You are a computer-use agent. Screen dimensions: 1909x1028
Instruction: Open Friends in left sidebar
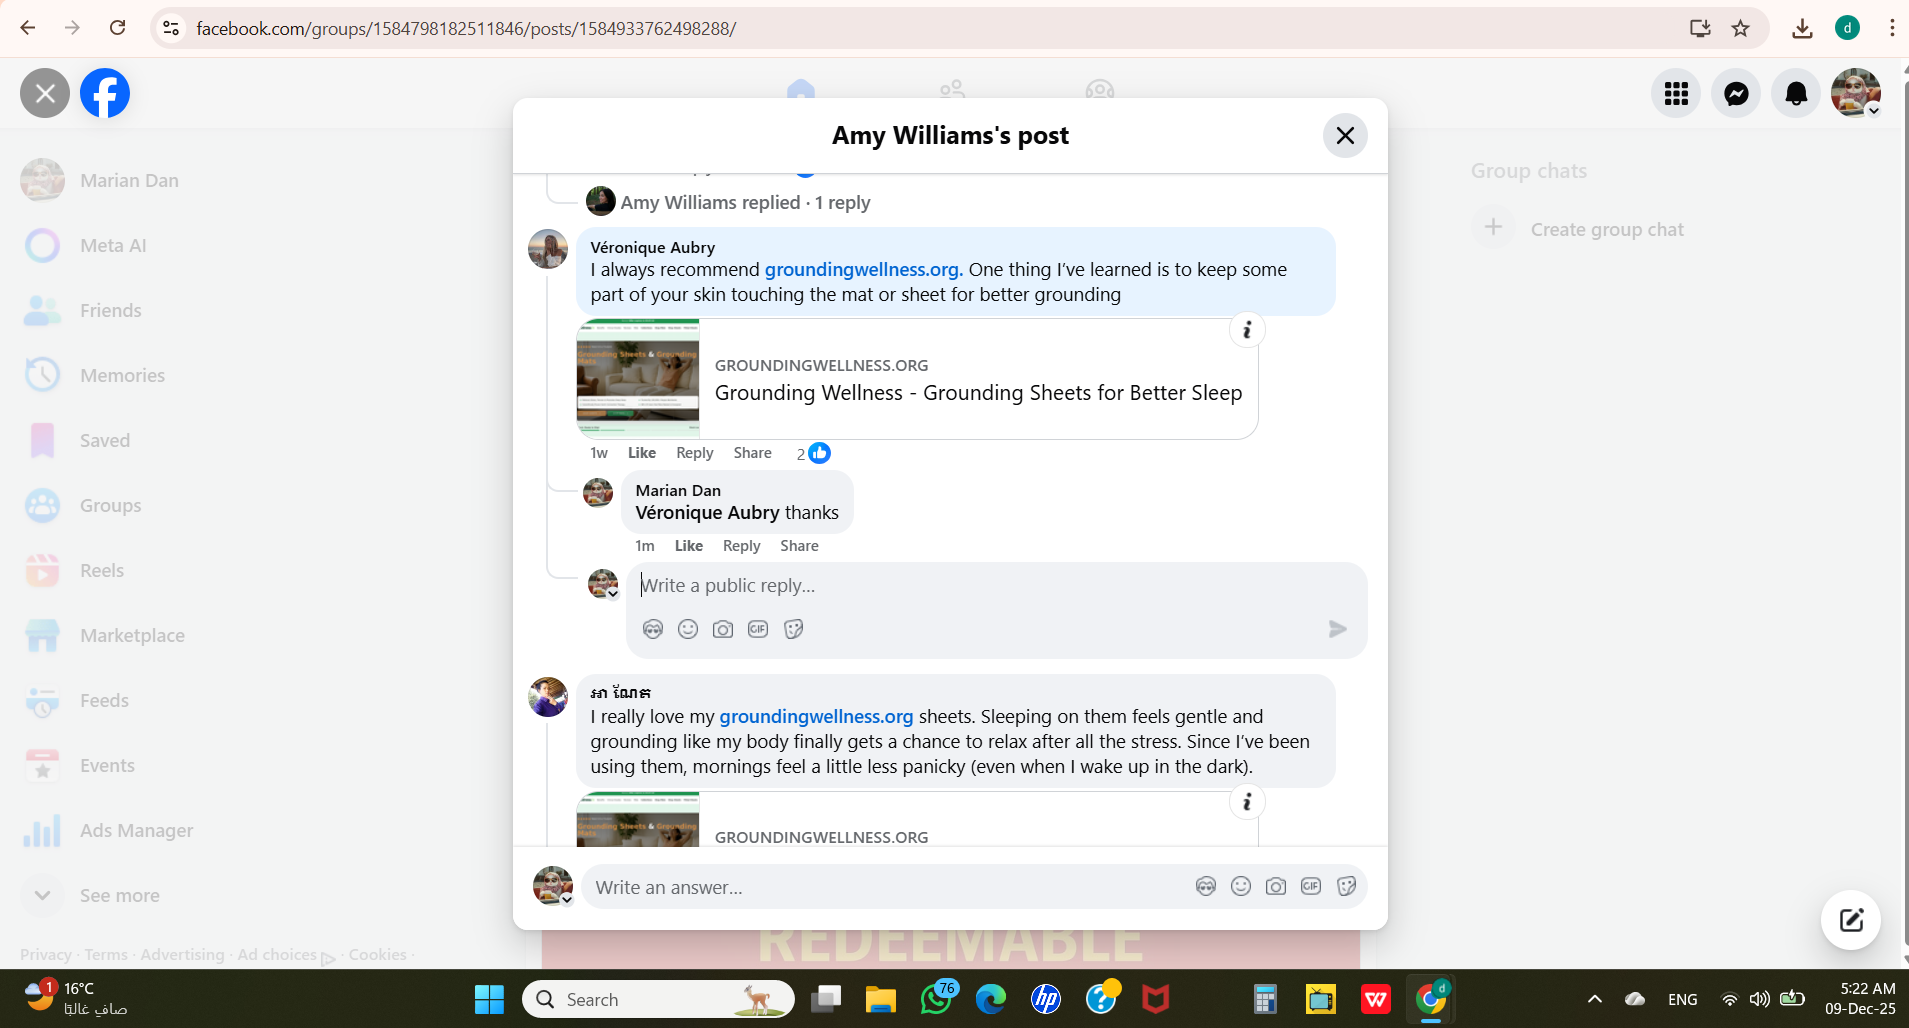110,310
